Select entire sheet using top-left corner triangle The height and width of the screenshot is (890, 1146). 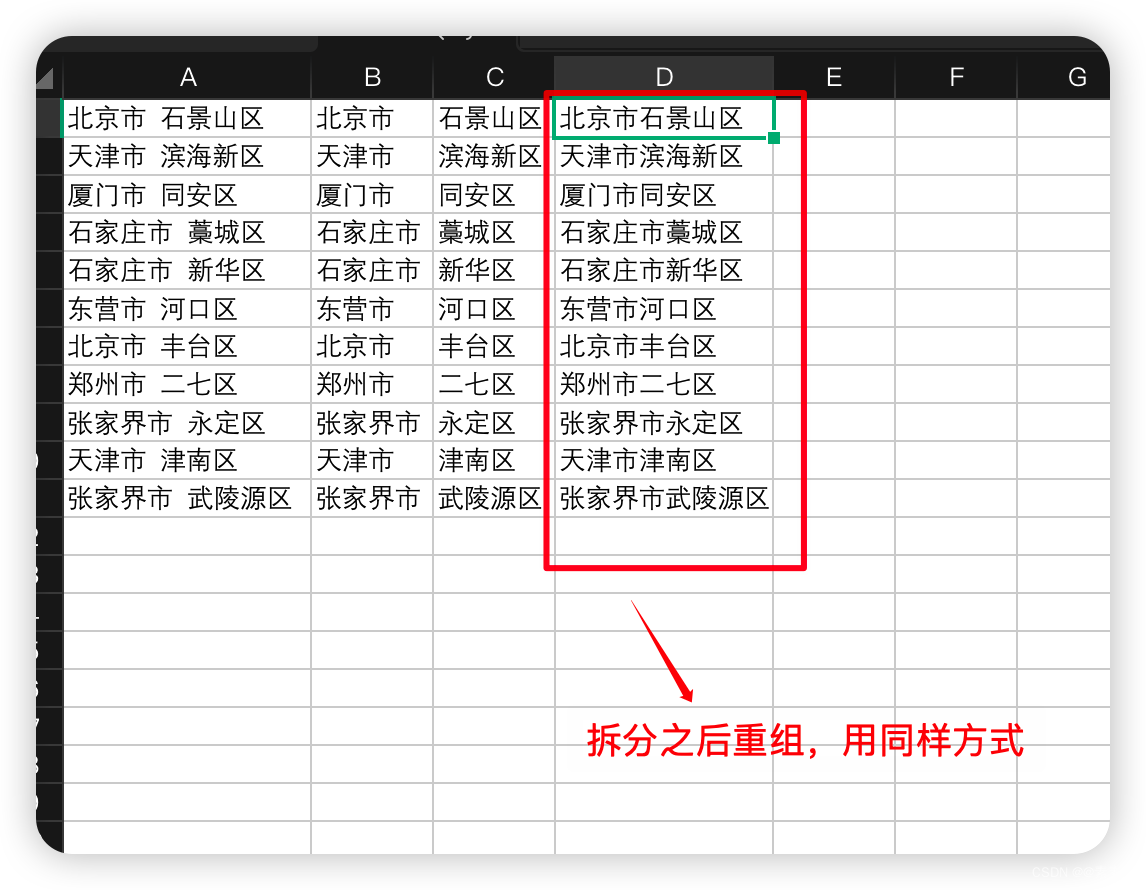(x=48, y=77)
